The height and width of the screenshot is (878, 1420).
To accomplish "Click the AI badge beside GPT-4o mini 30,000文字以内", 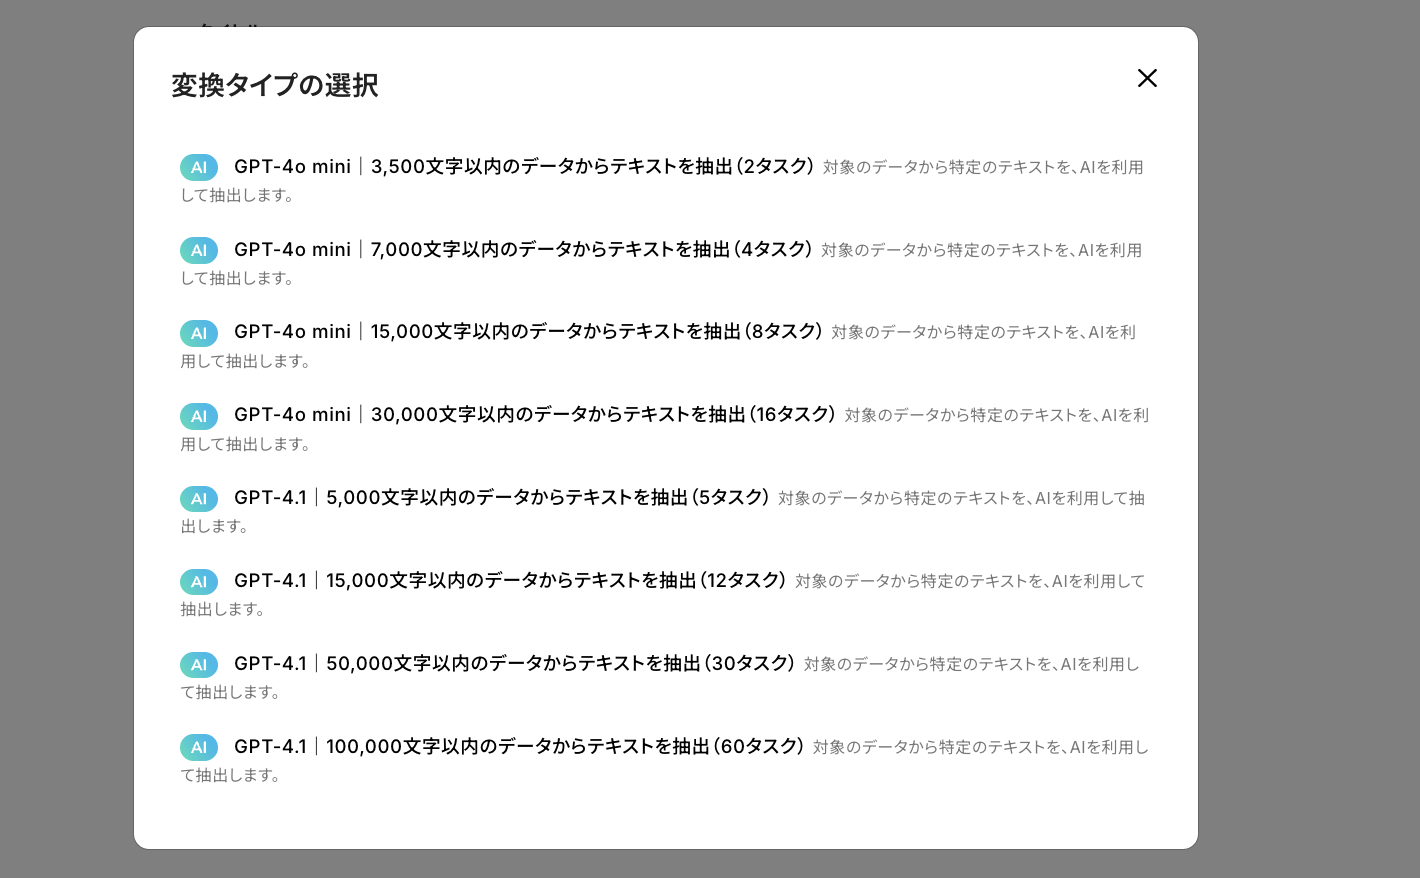I will point(199,416).
